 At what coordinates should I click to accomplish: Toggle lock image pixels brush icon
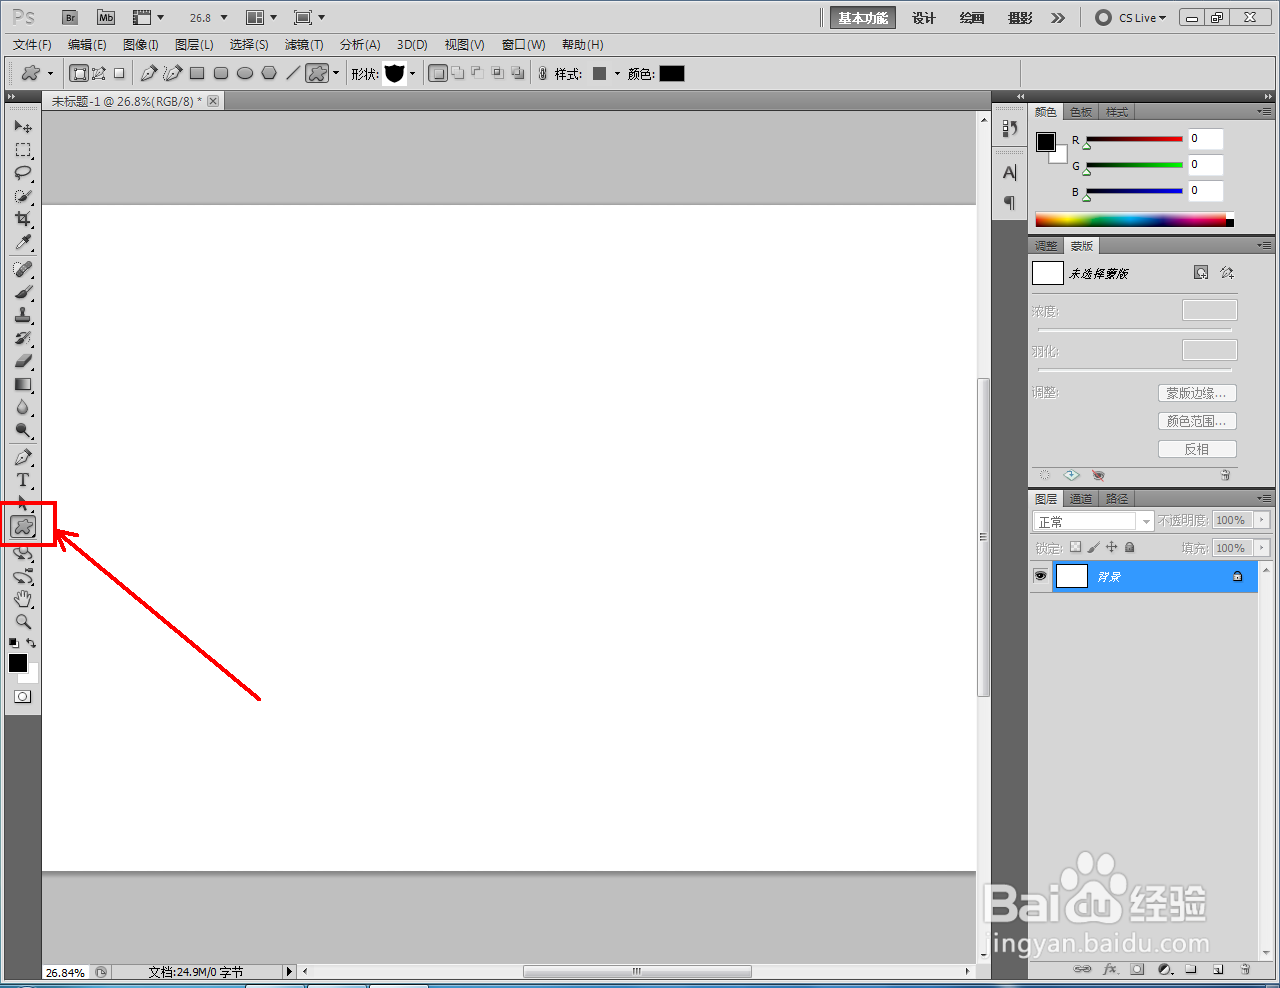(x=1093, y=547)
